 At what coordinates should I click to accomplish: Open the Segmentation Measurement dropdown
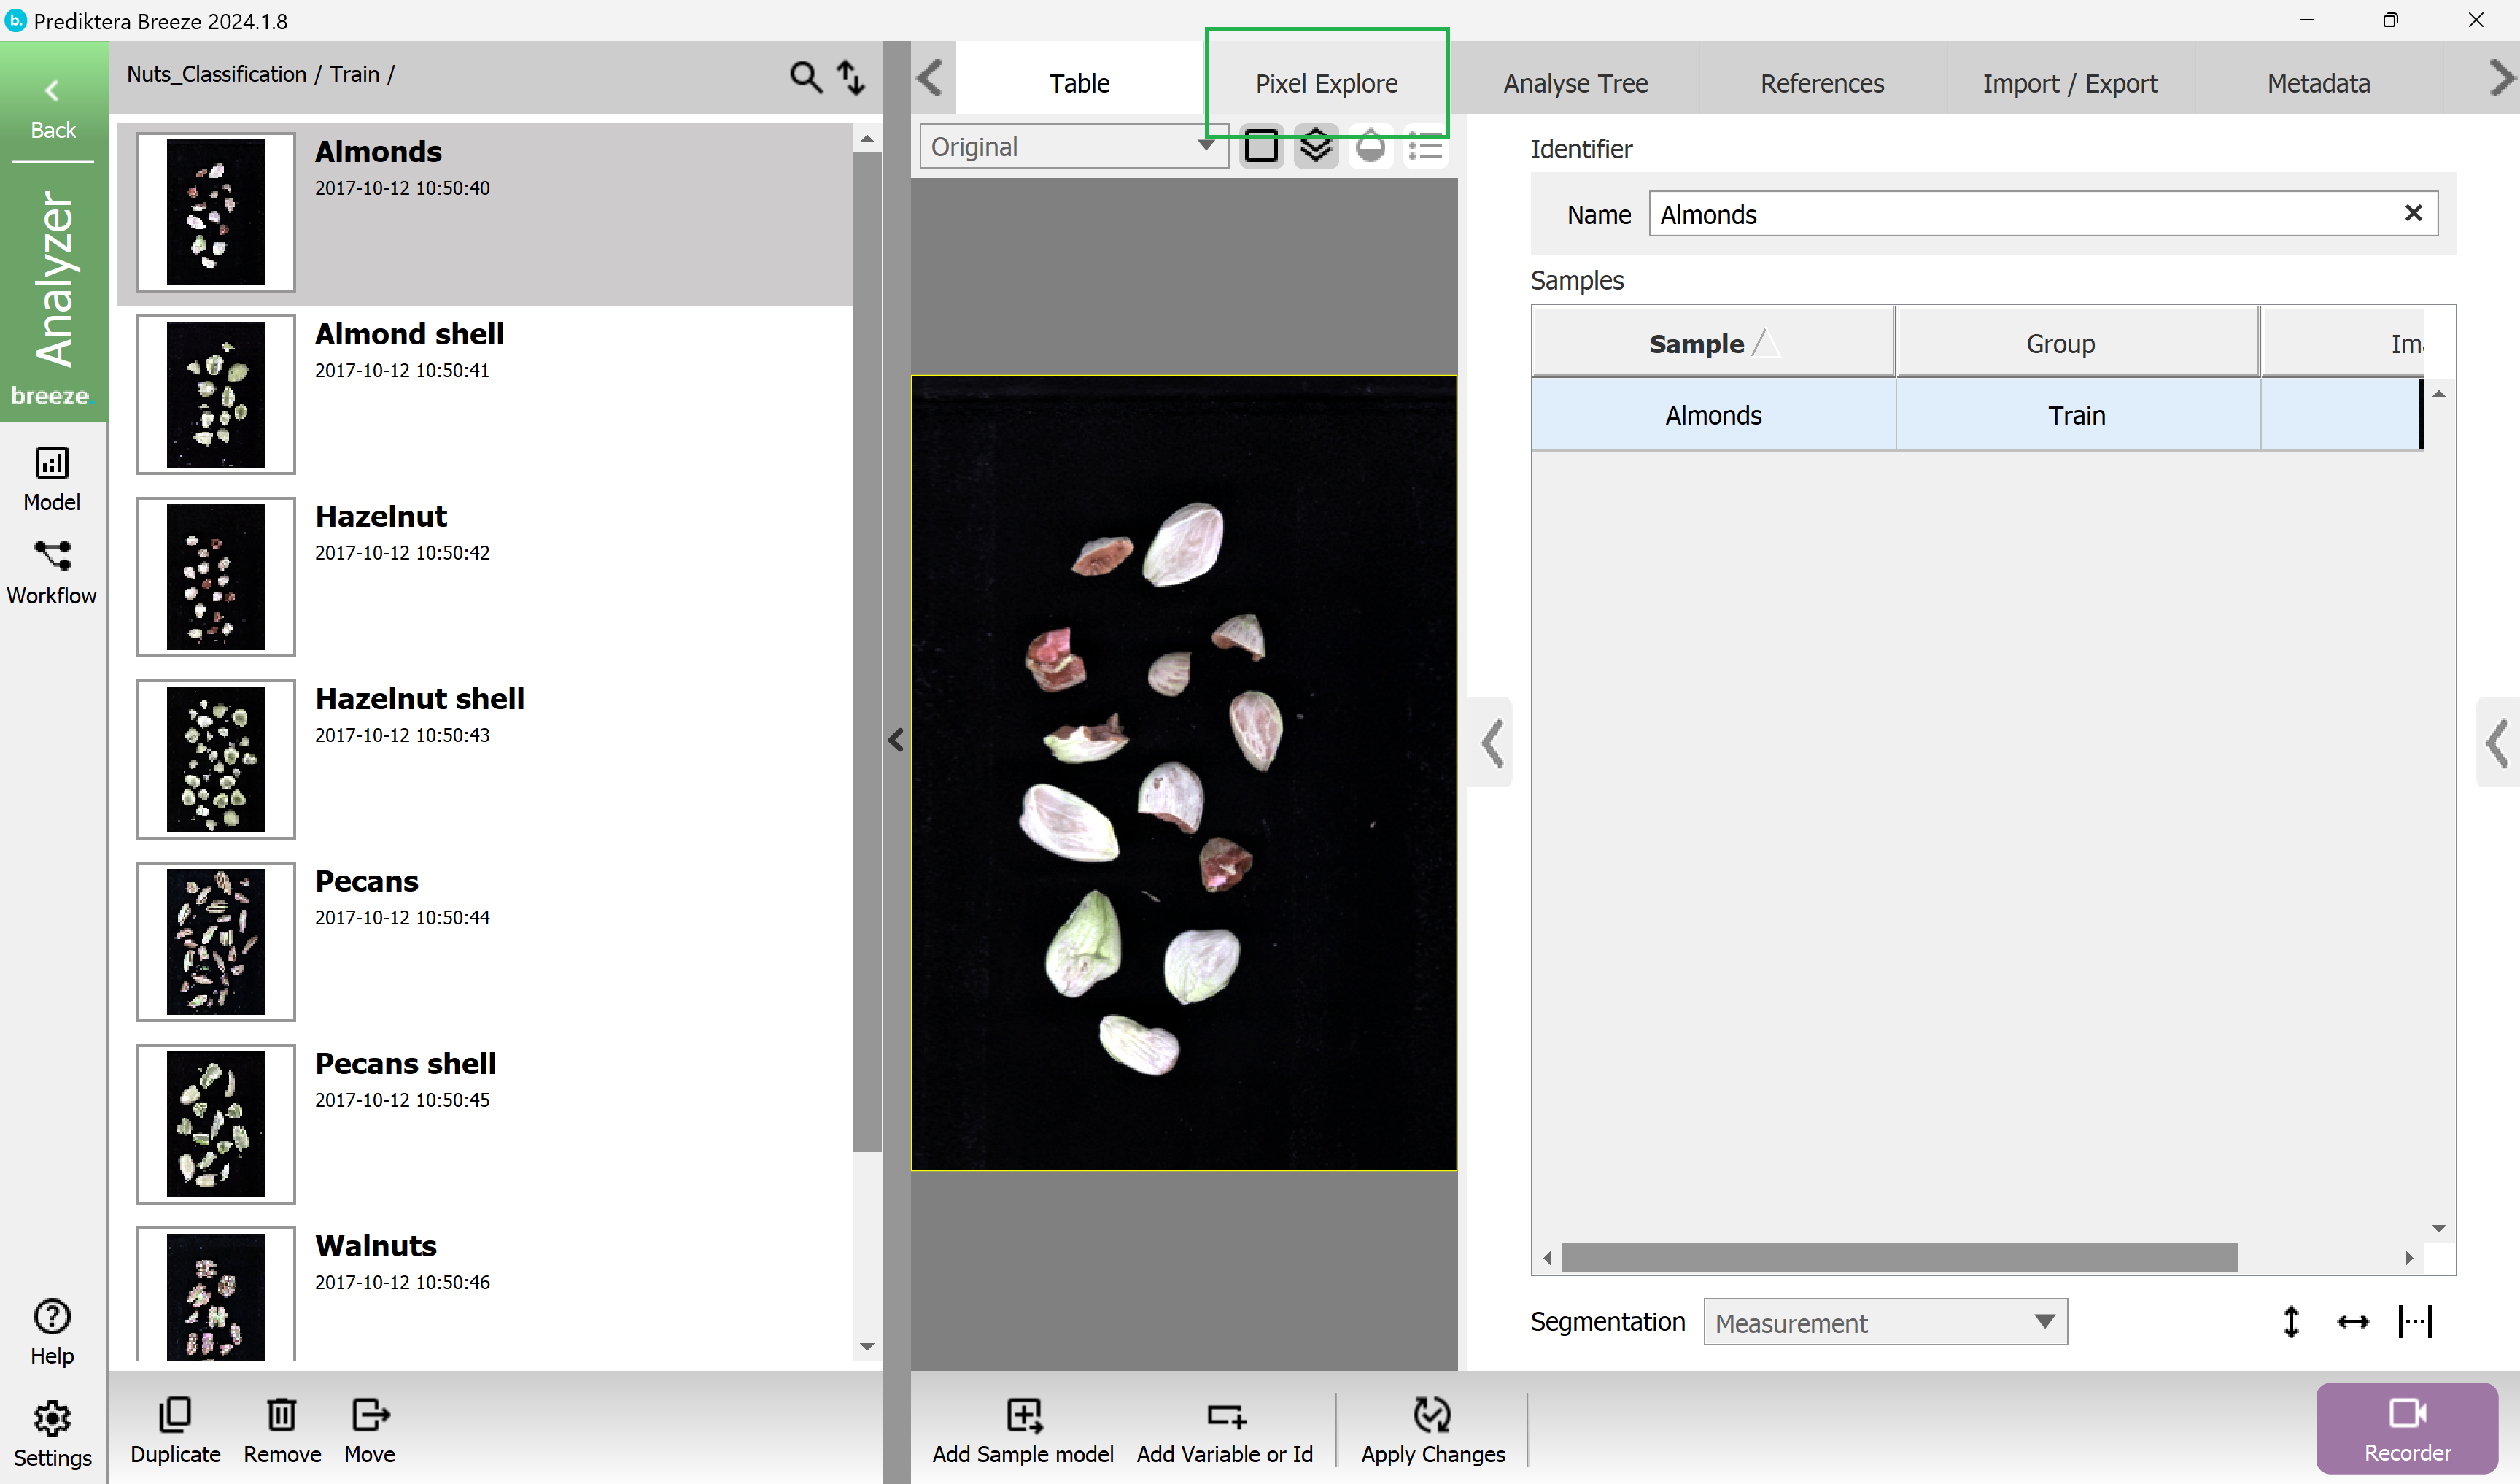[x=1884, y=1322]
